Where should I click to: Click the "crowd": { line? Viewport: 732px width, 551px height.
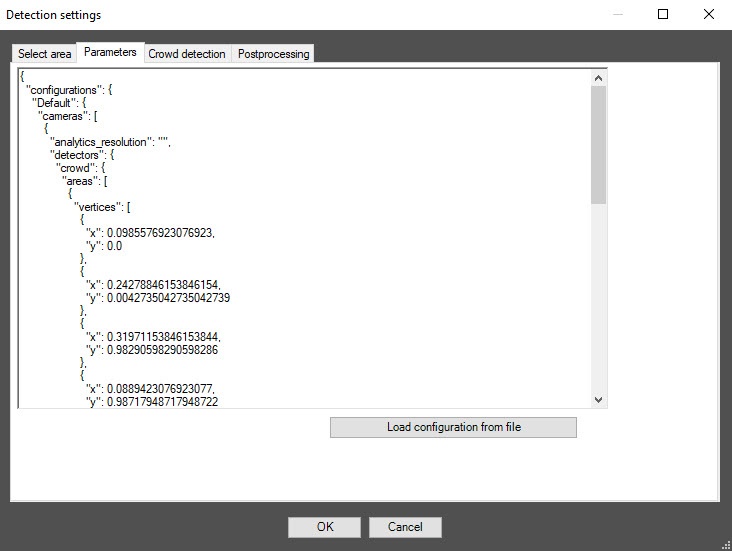80,168
